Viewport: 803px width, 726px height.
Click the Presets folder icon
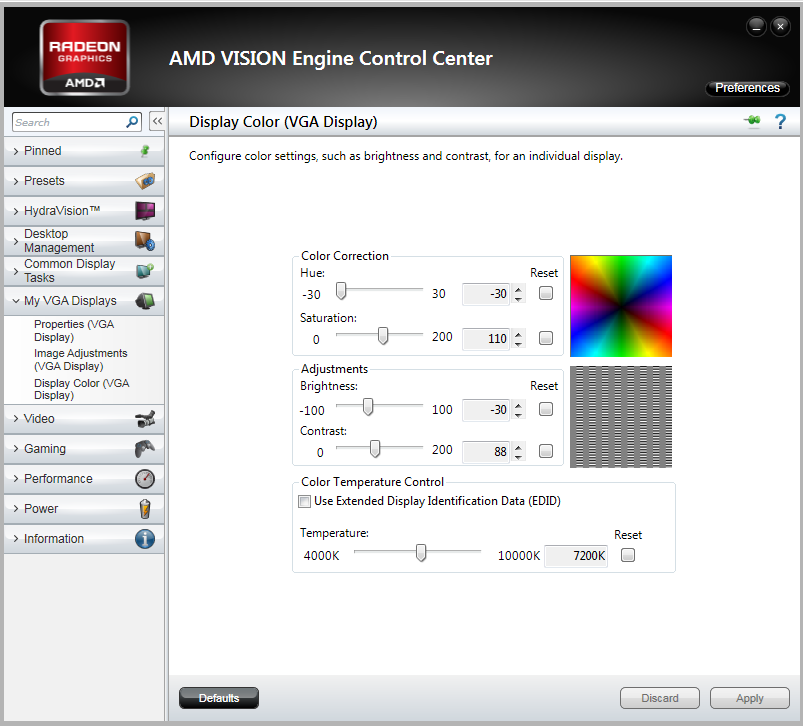145,181
